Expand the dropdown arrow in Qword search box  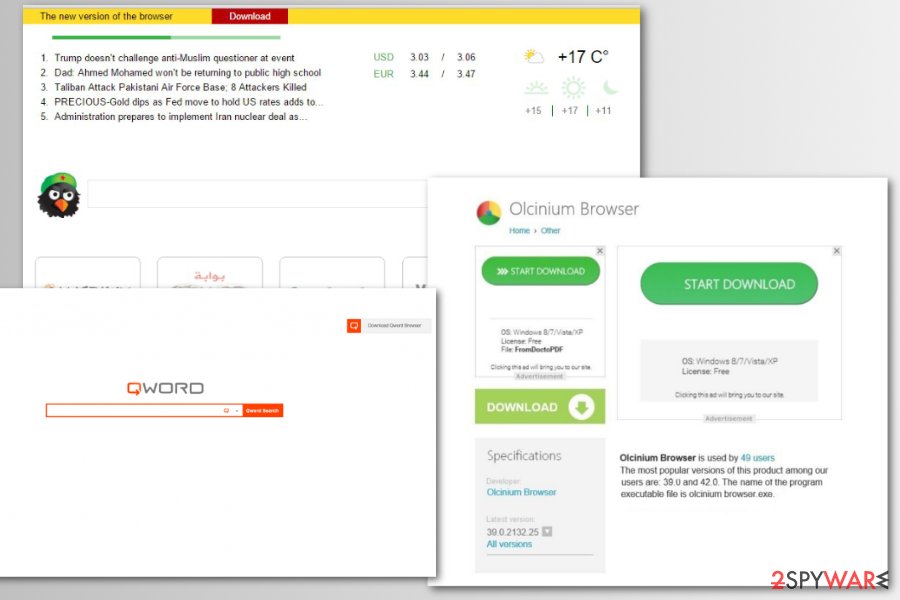pos(236,411)
